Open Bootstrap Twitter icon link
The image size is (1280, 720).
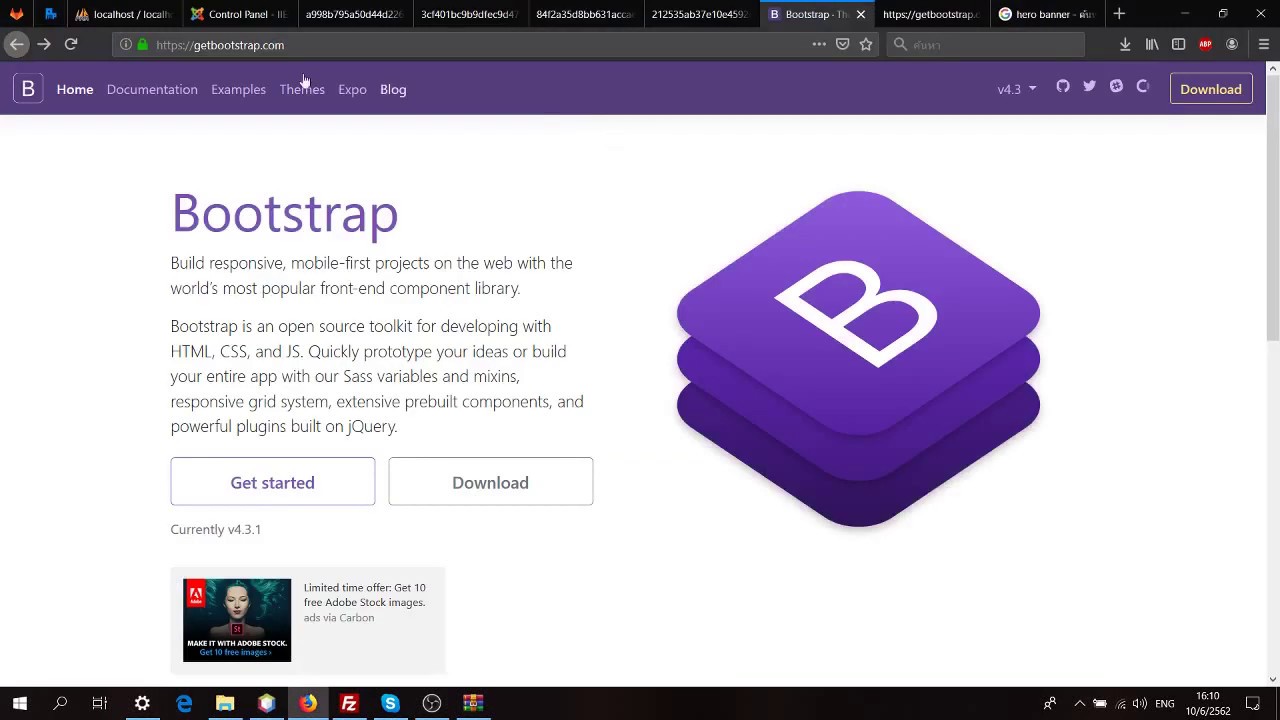1089,86
